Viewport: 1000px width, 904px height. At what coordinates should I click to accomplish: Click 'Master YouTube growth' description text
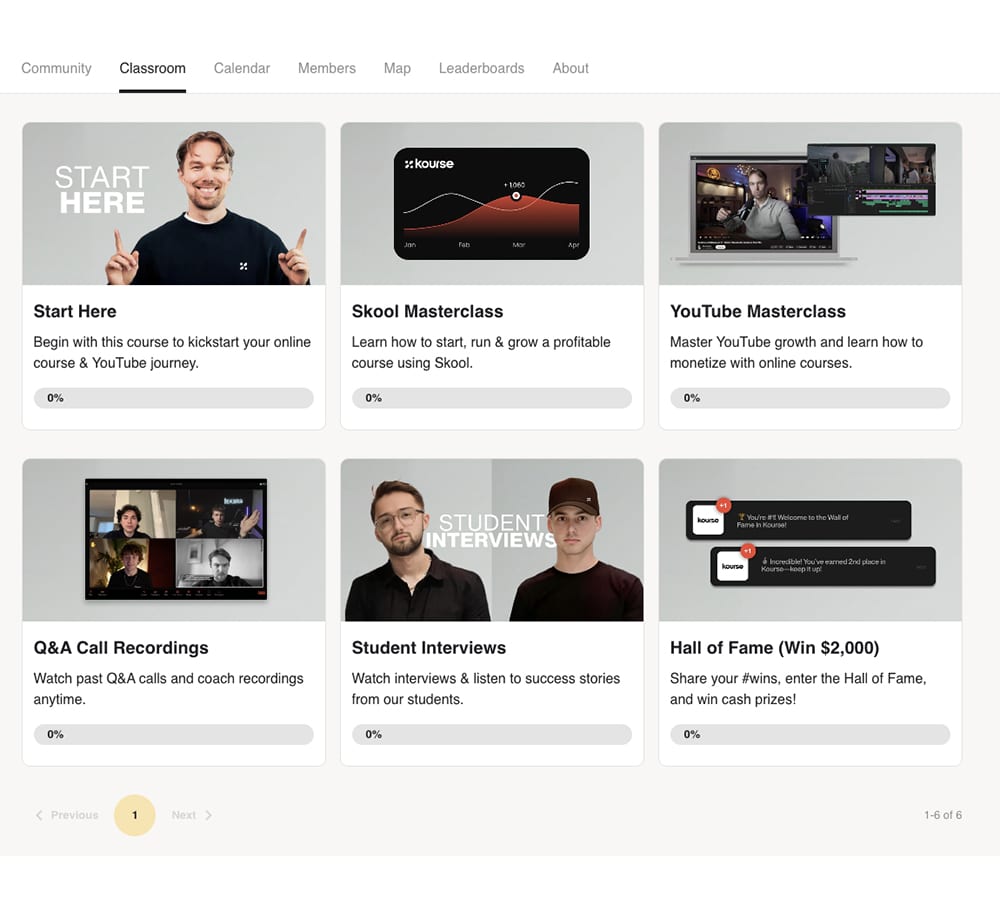797,352
